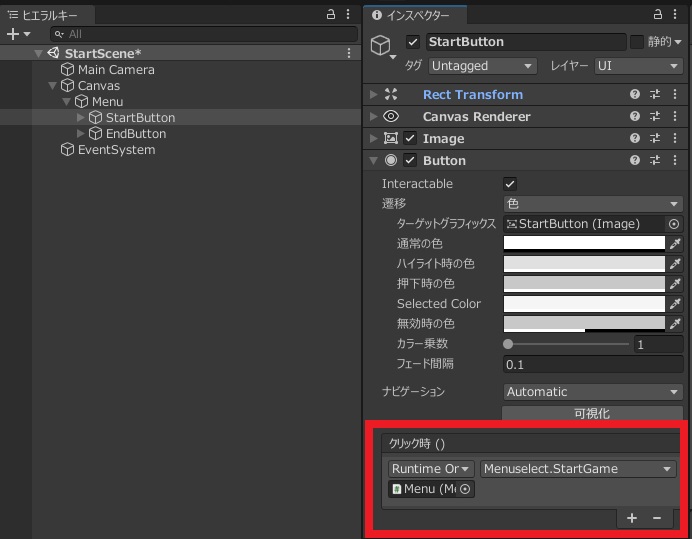Open the object picker for ターゲットグラフィックス
The width and height of the screenshot is (692, 539).
674,224
